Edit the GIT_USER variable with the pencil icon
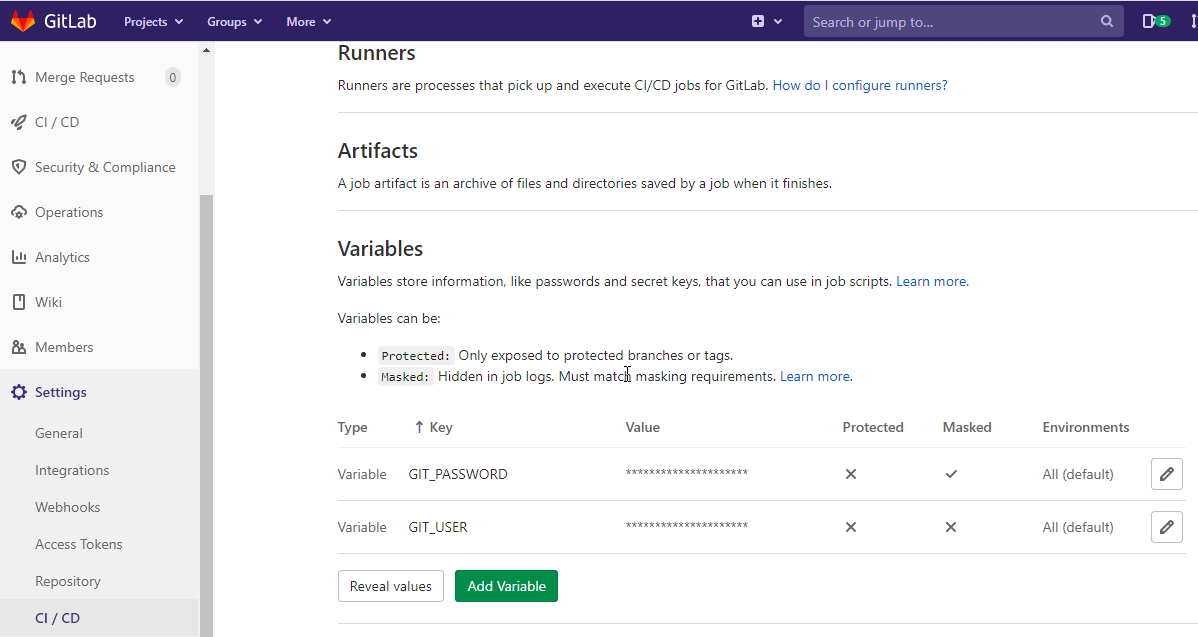This screenshot has width=1198, height=637. tap(1166, 527)
